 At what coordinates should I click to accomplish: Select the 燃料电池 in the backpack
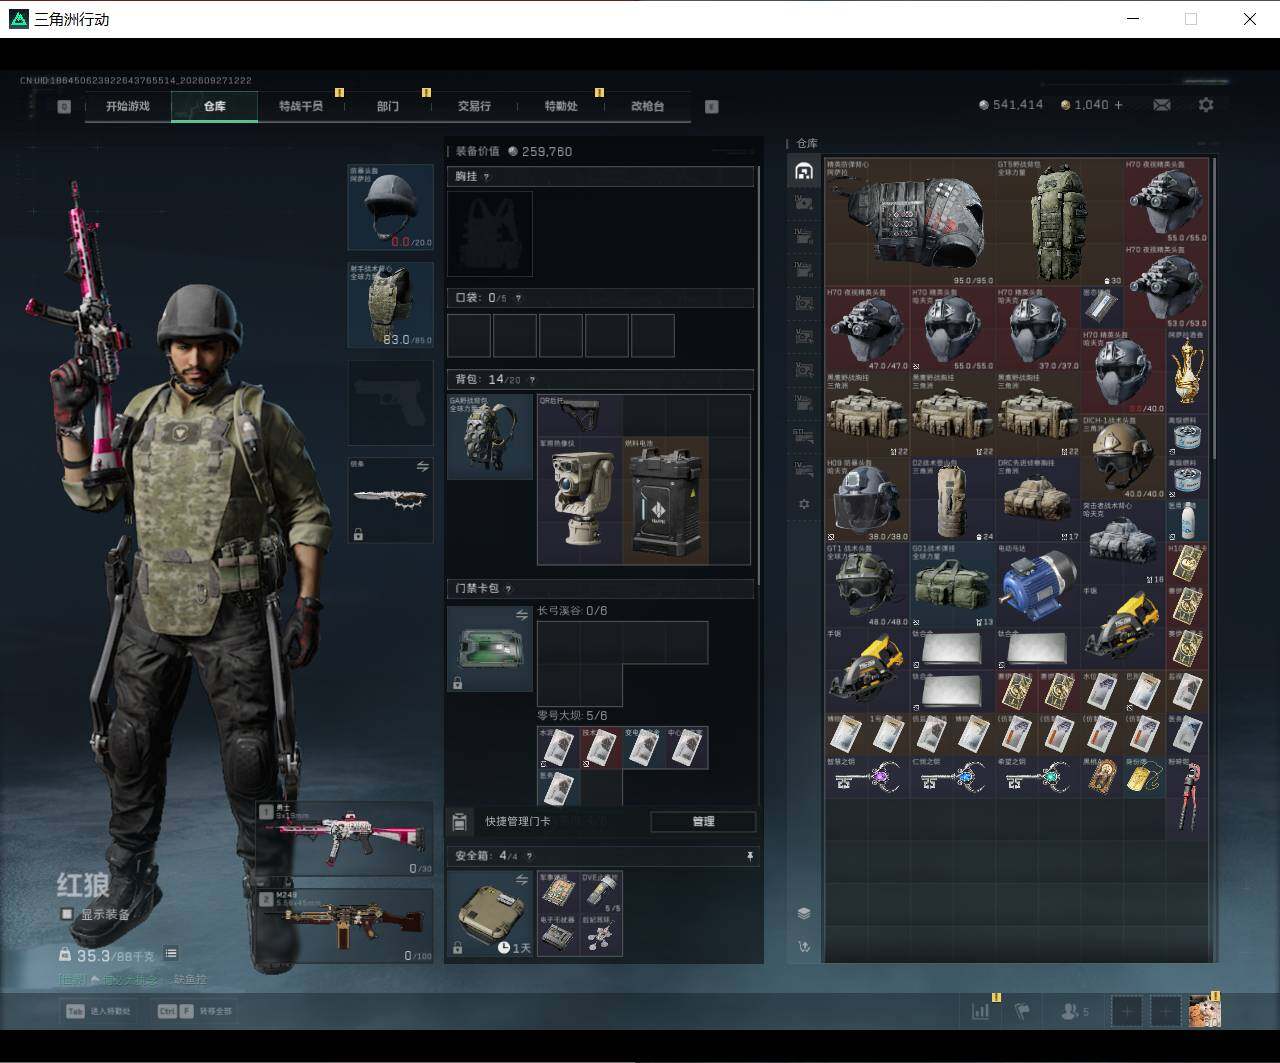pyautogui.click(x=665, y=500)
